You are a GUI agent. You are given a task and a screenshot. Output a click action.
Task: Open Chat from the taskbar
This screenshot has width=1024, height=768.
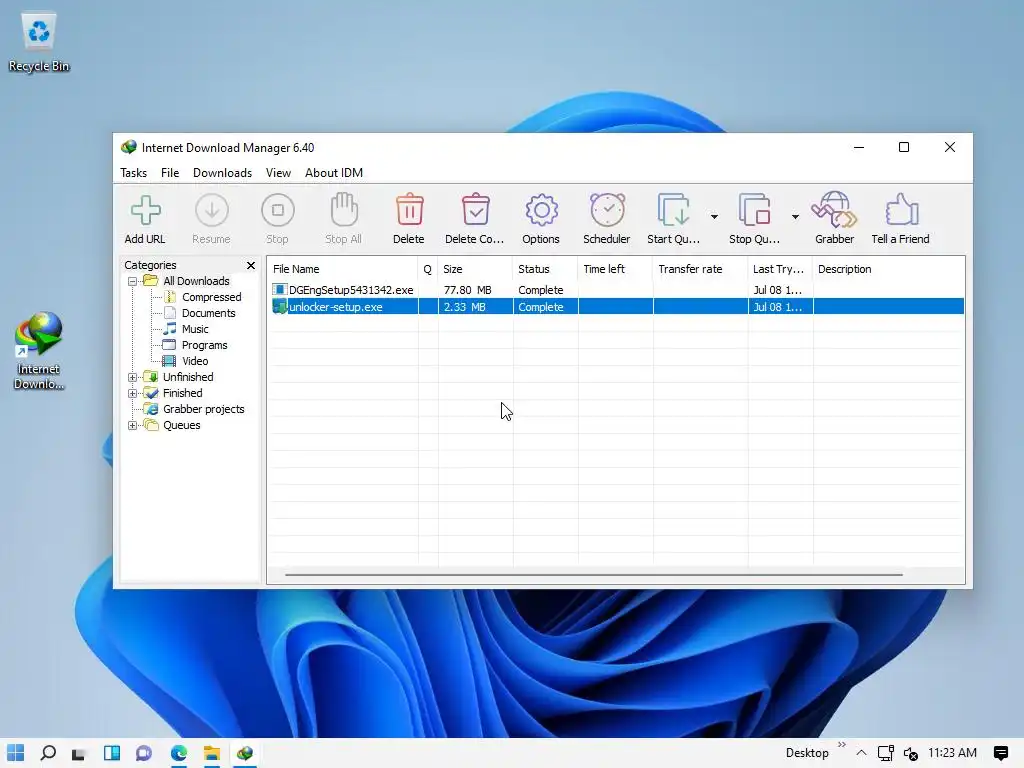(144, 753)
